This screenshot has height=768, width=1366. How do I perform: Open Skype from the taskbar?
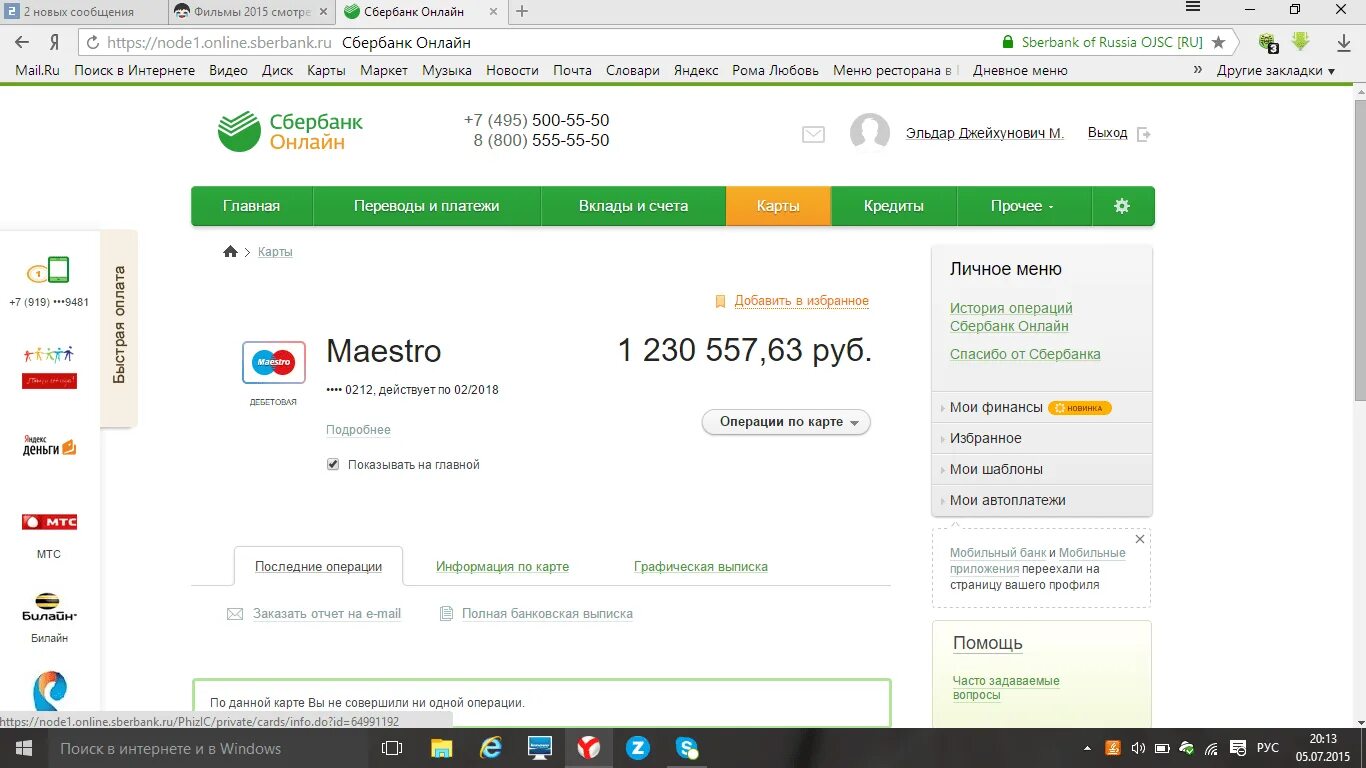[x=686, y=748]
